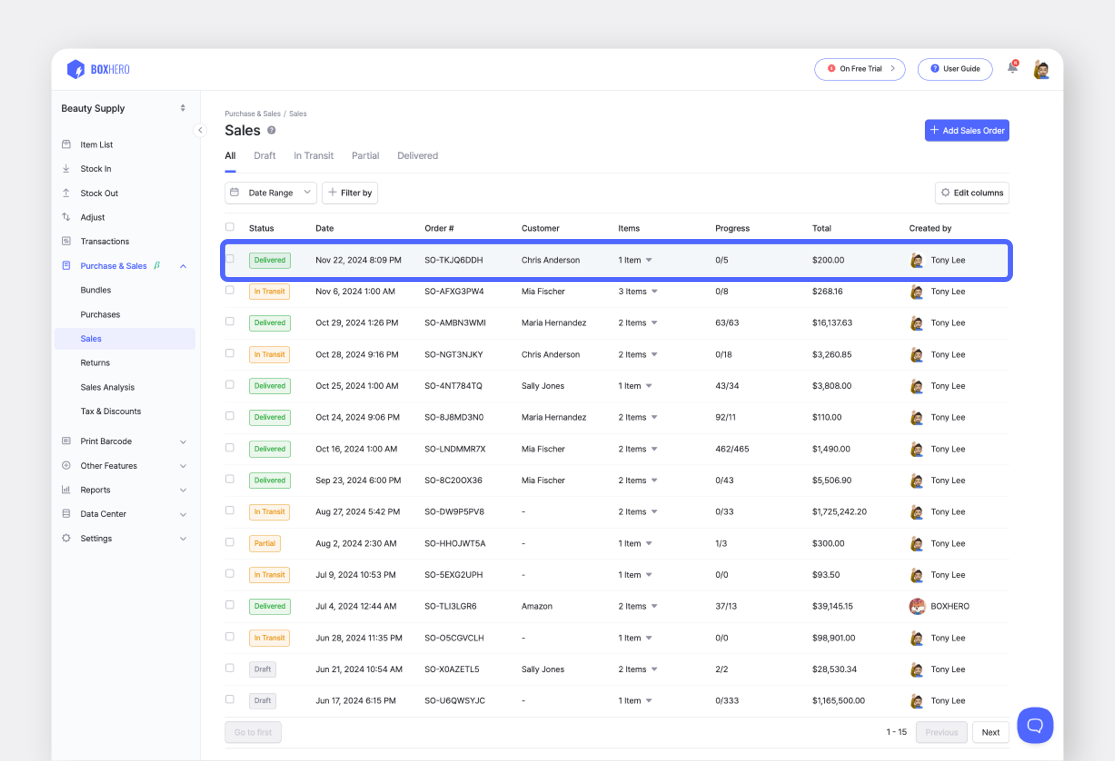Open the Draft tab

pos(264,155)
